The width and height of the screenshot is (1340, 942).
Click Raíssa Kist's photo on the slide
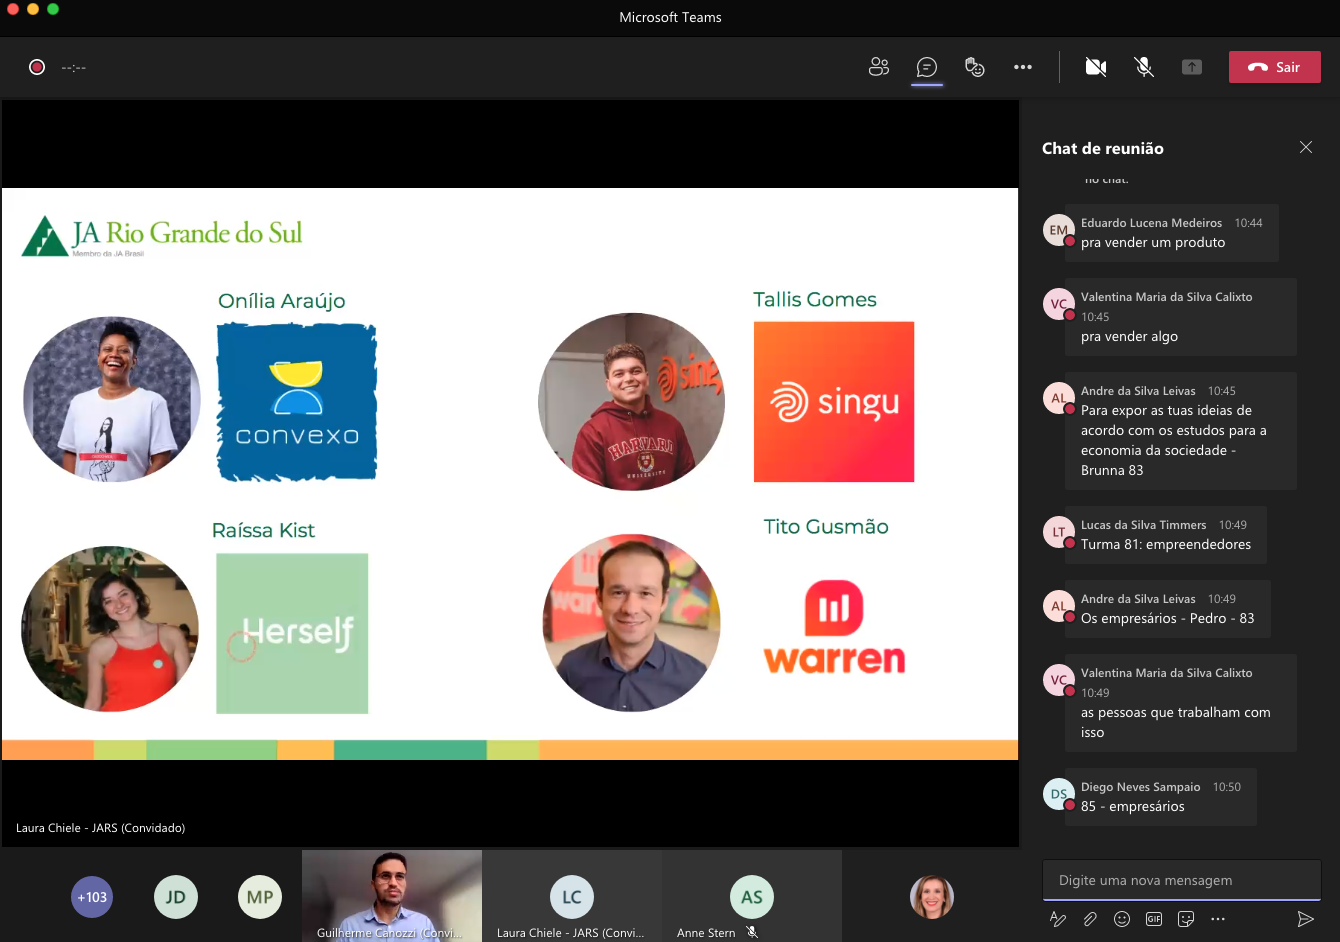click(x=110, y=629)
